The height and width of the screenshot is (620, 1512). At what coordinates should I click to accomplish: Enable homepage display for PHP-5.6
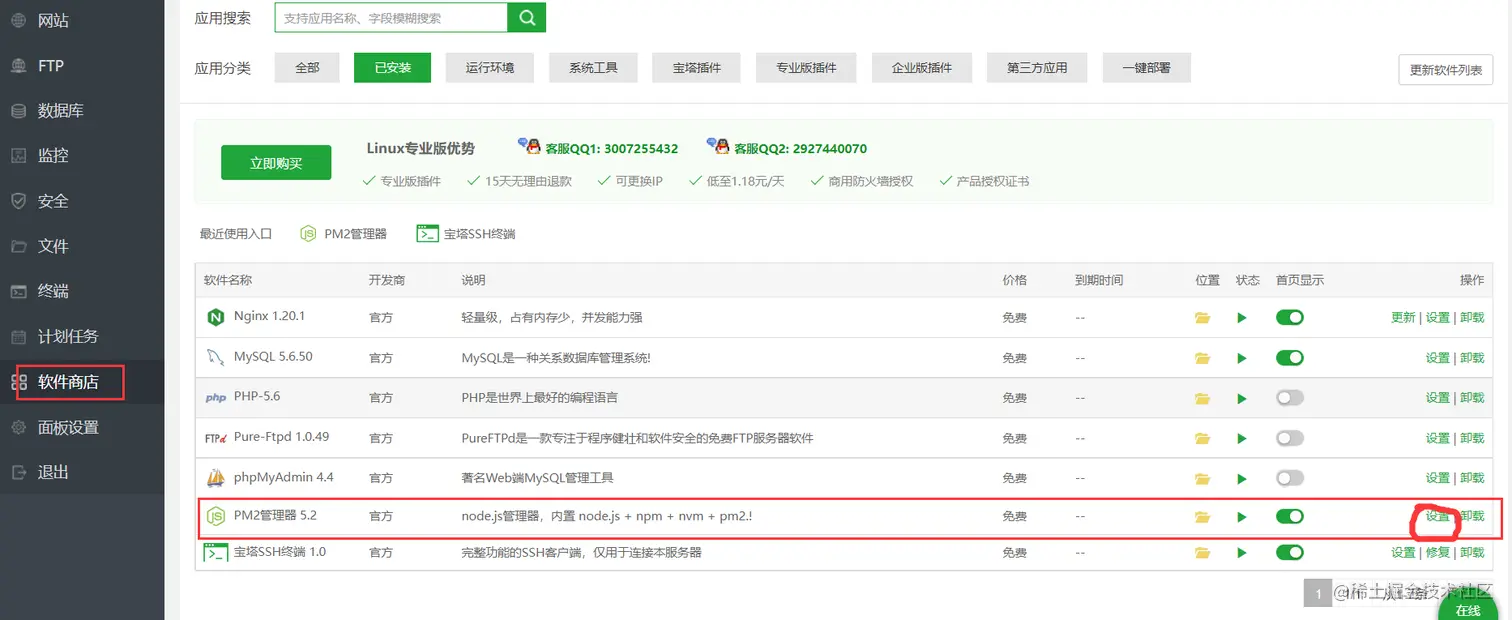click(1290, 397)
